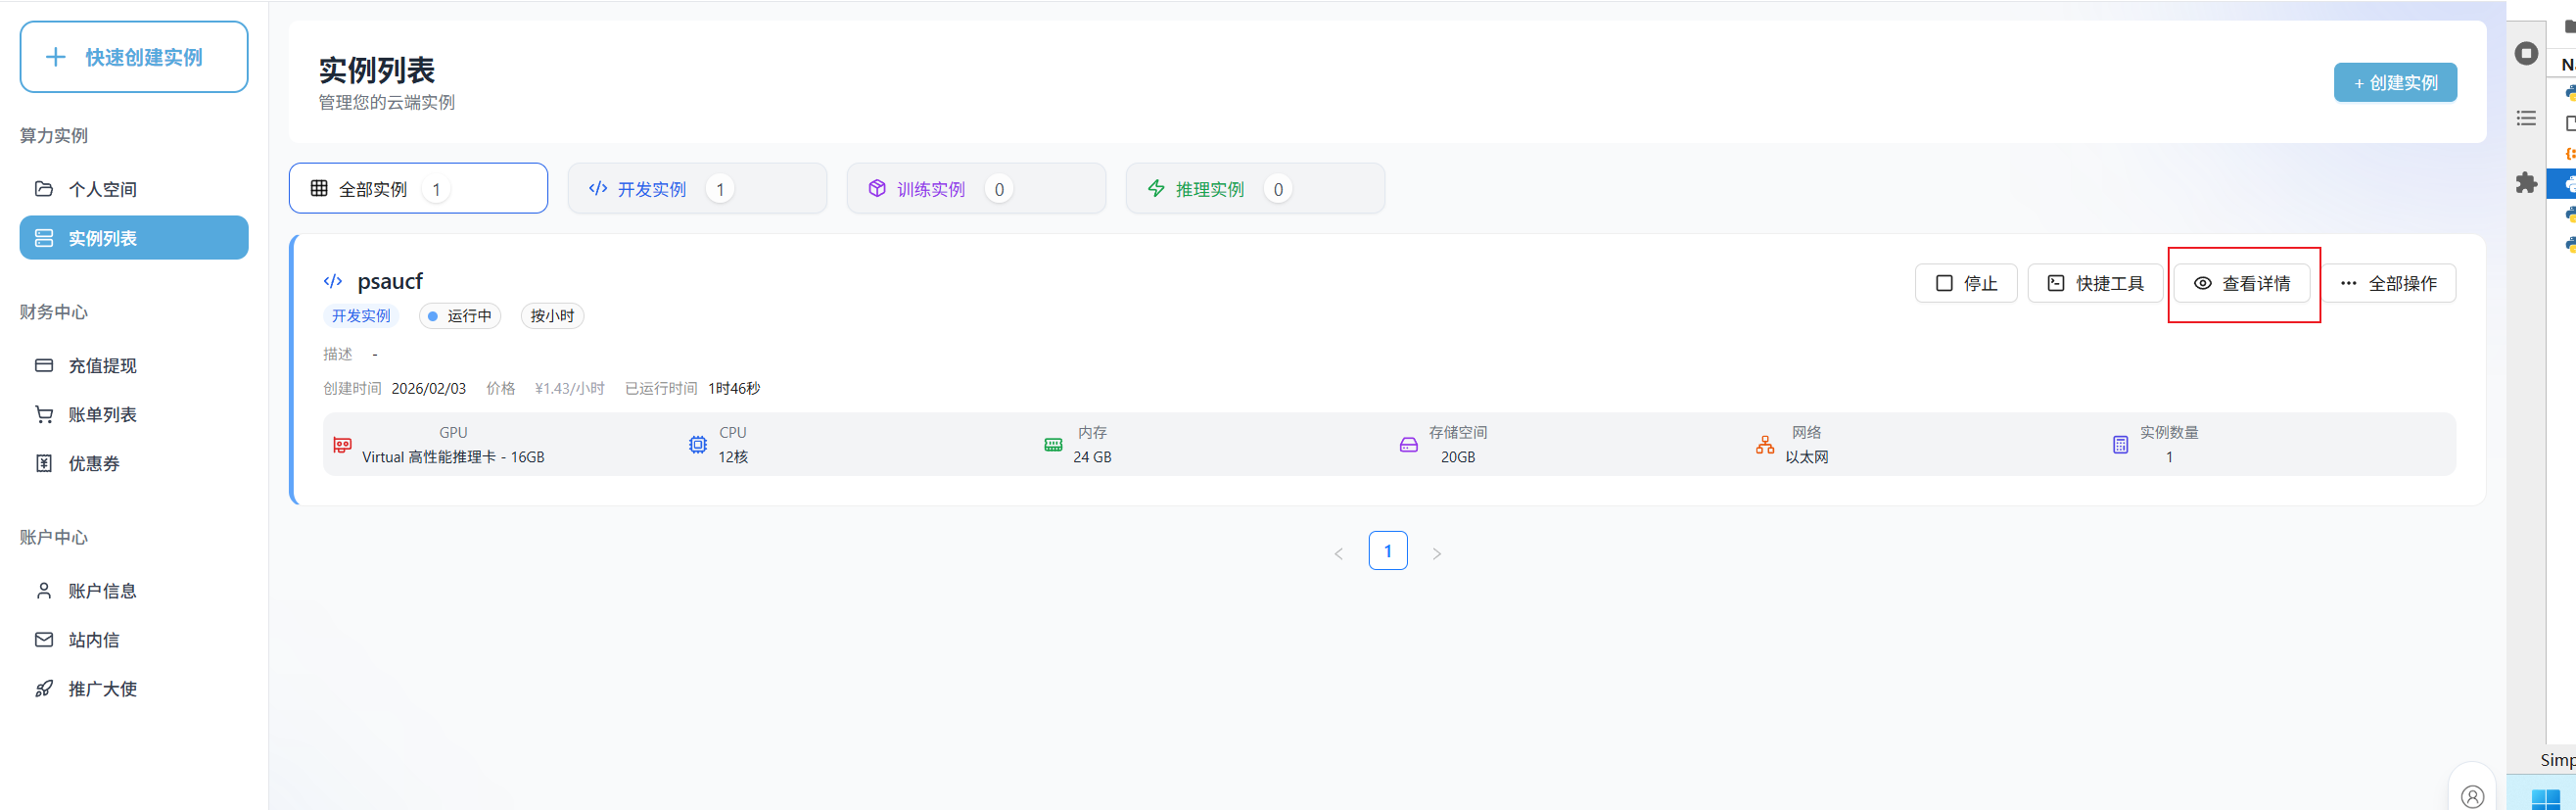Select 实例列表 in the sidebar

click(x=134, y=238)
